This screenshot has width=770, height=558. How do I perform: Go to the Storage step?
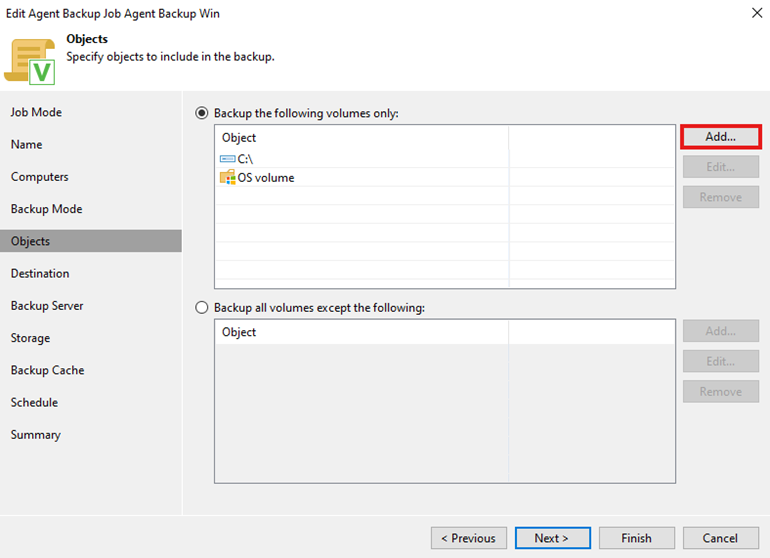tap(30, 338)
